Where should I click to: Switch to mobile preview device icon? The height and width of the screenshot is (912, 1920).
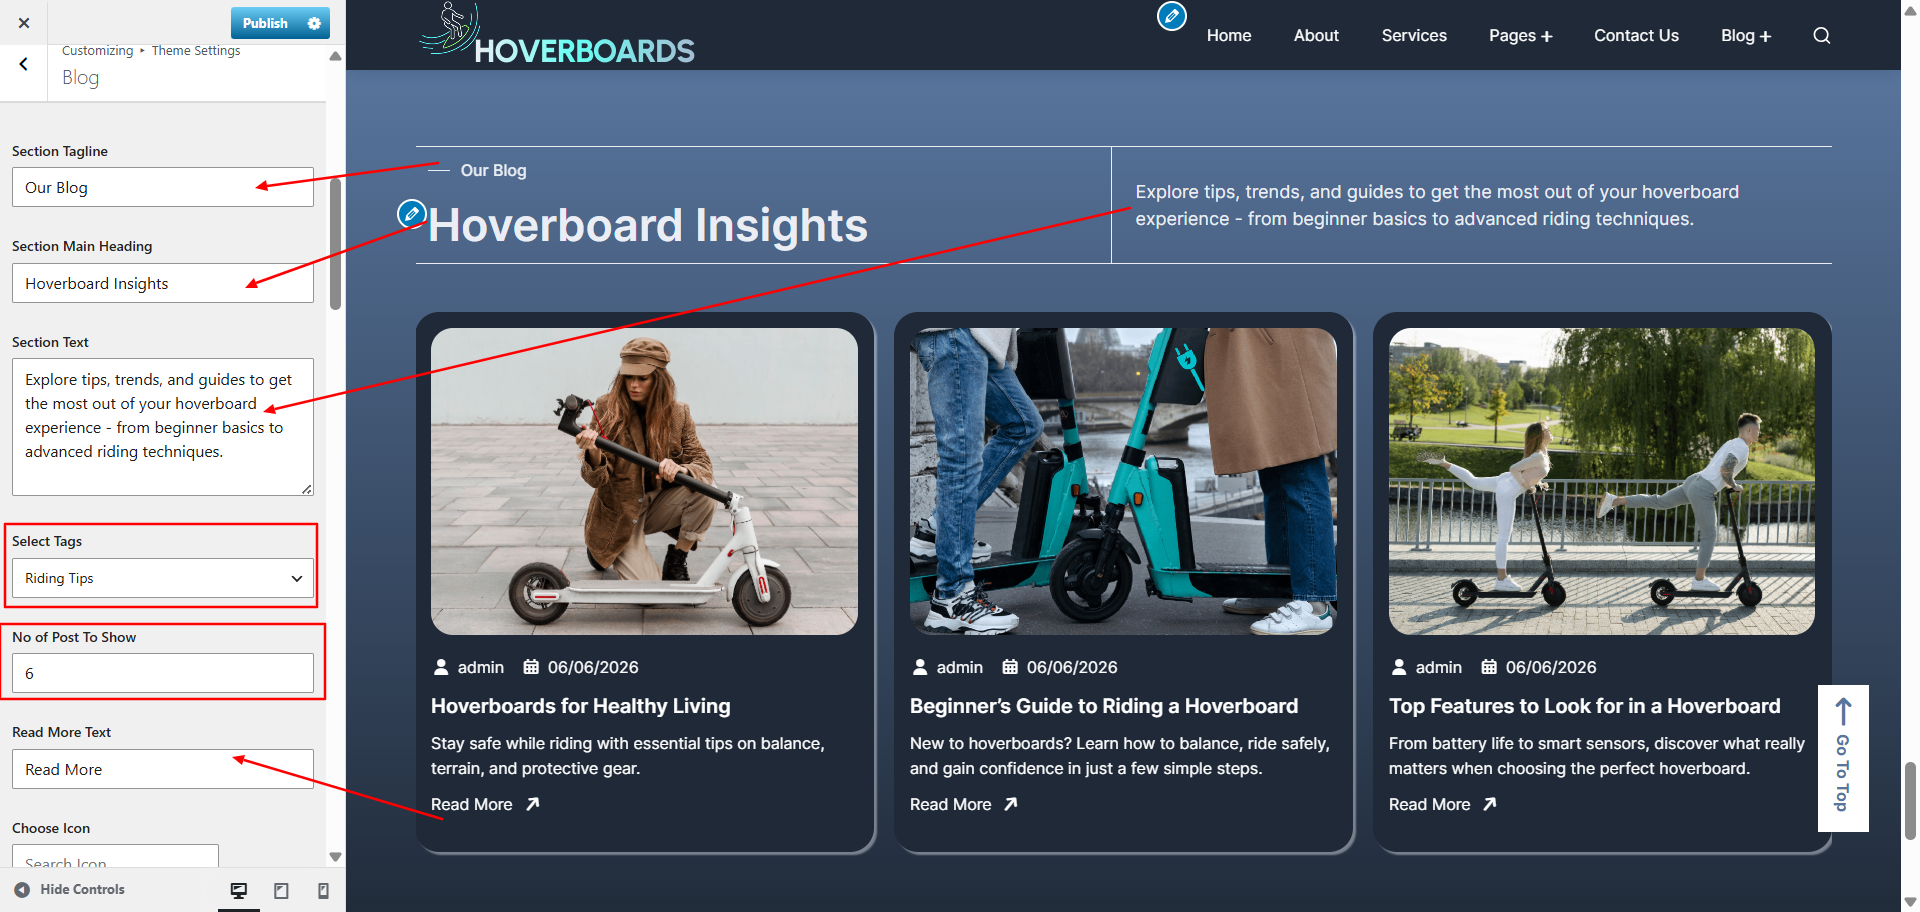click(323, 890)
